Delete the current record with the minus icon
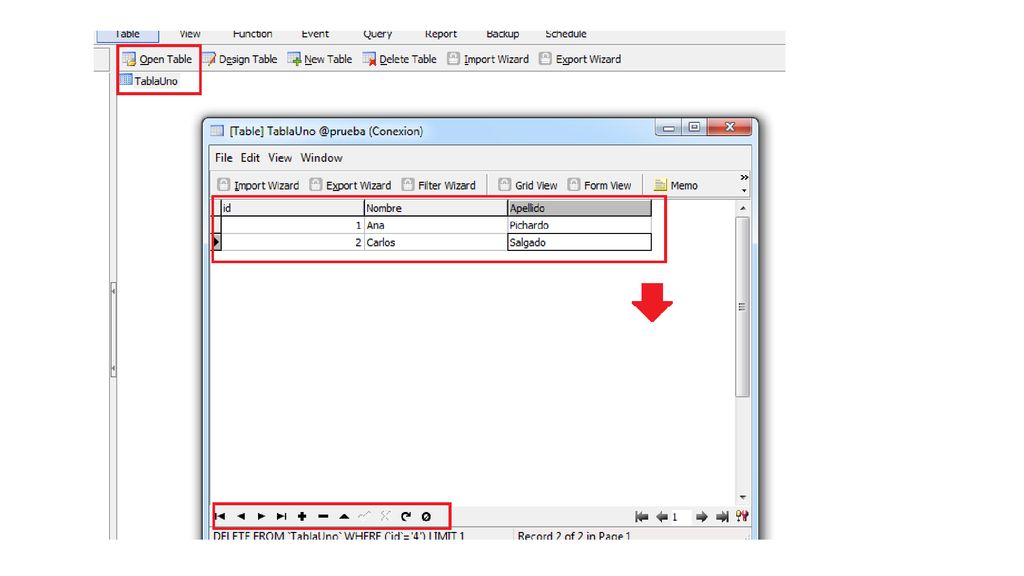 pos(323,517)
